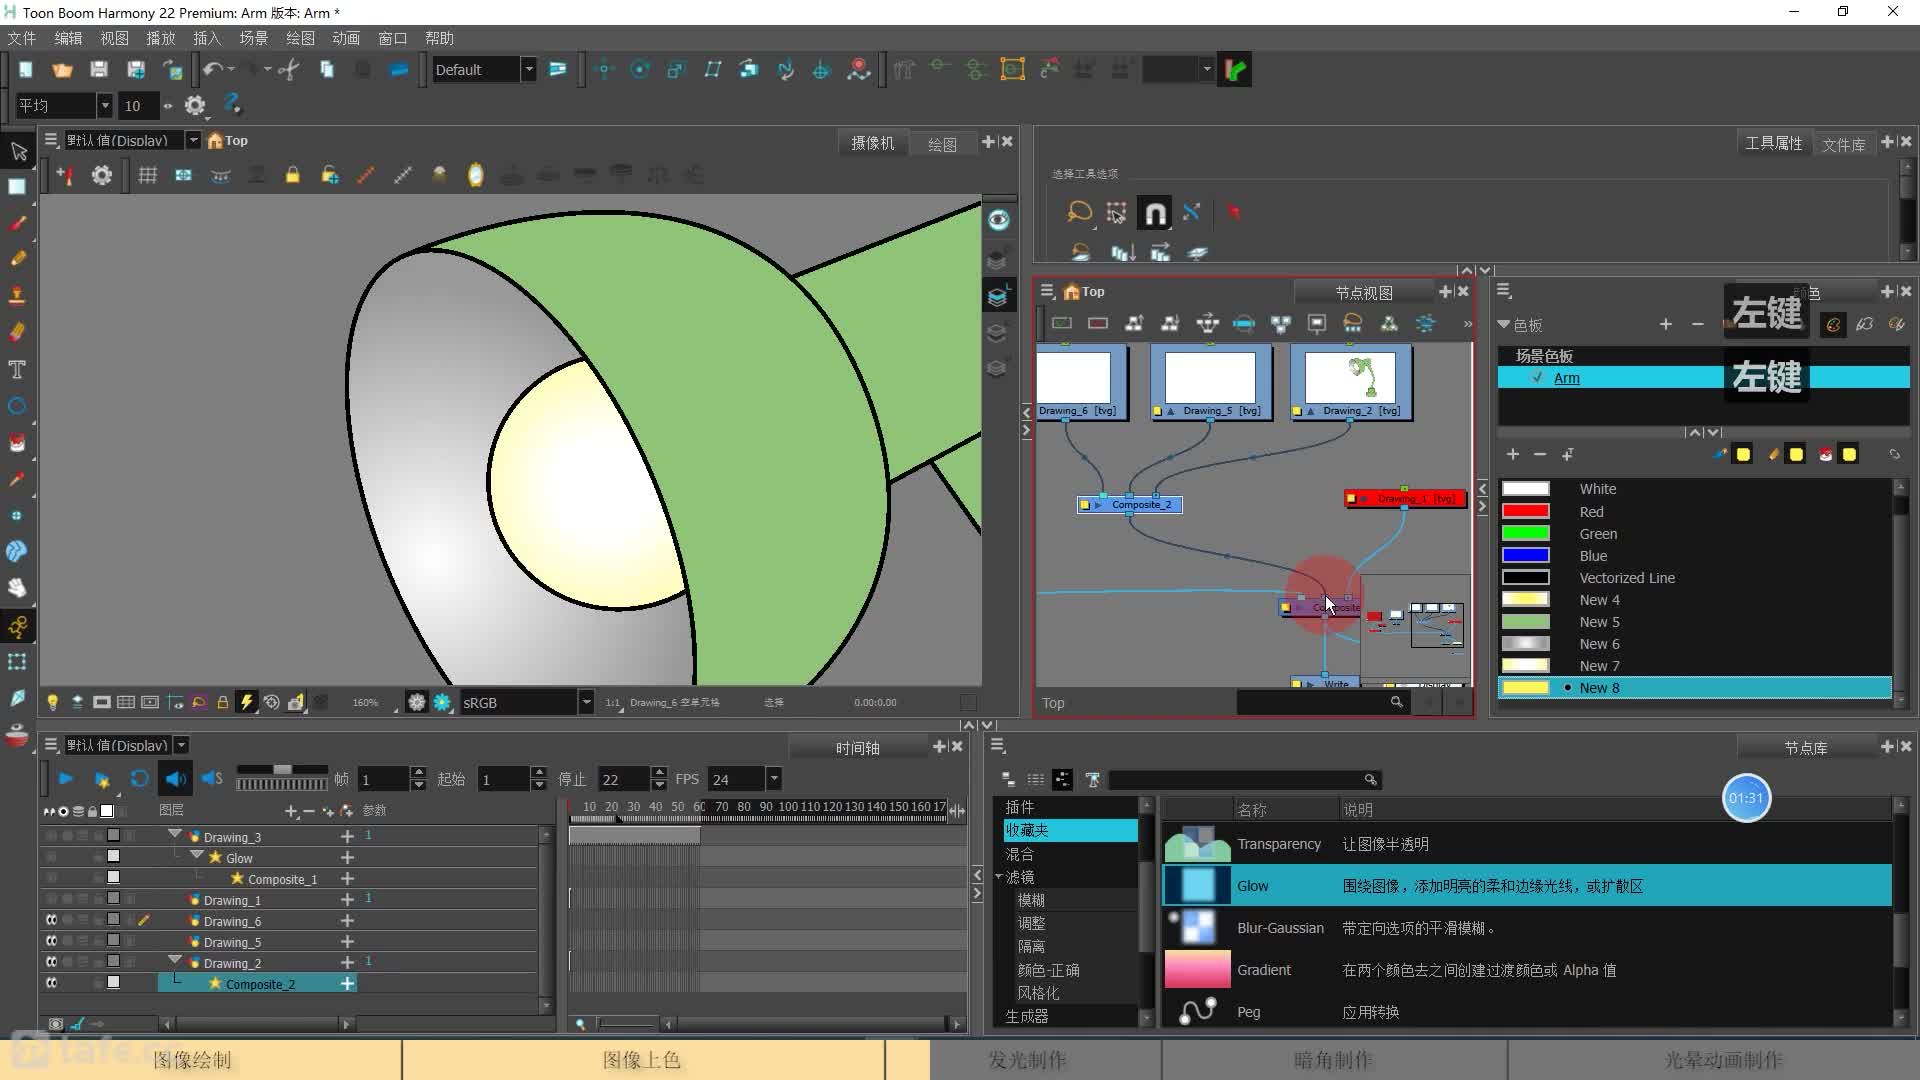Click the New scene icon
1920x1080 pixels.
[26, 69]
